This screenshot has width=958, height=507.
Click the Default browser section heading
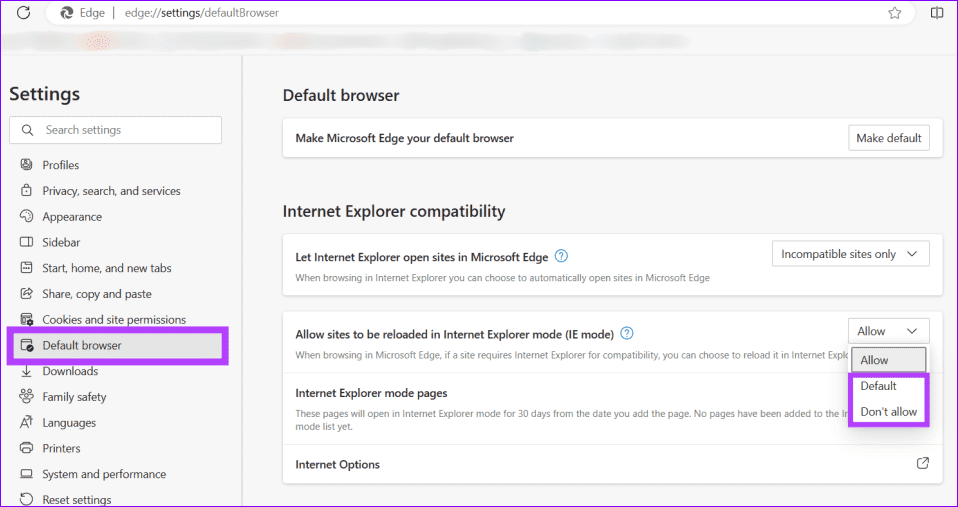tap(341, 95)
